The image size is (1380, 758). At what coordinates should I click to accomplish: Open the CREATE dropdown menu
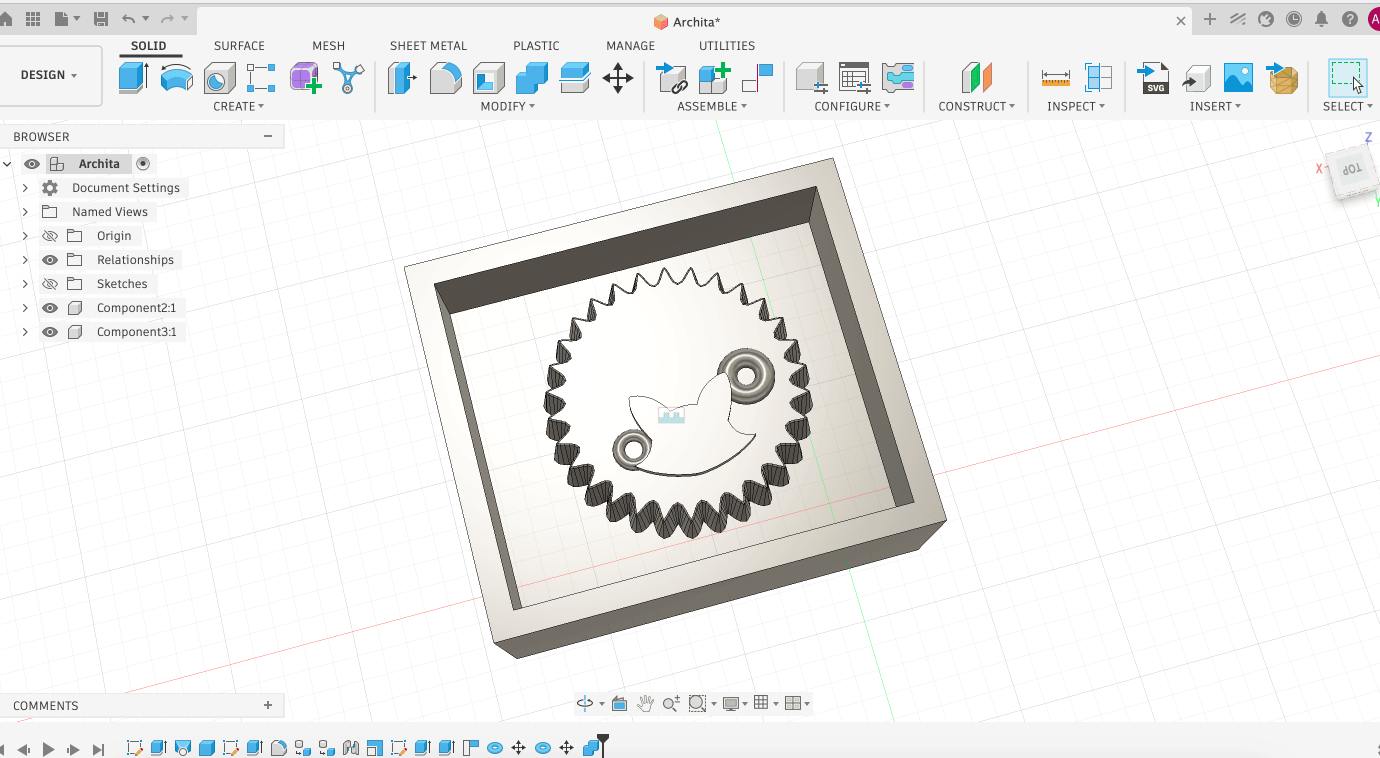click(x=238, y=106)
